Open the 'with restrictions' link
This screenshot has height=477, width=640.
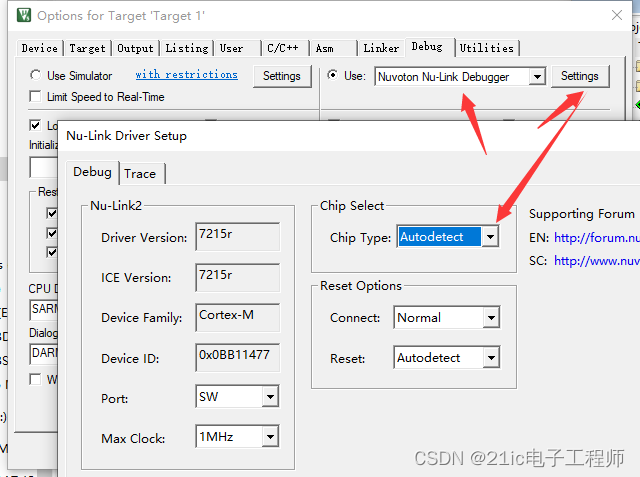187,75
